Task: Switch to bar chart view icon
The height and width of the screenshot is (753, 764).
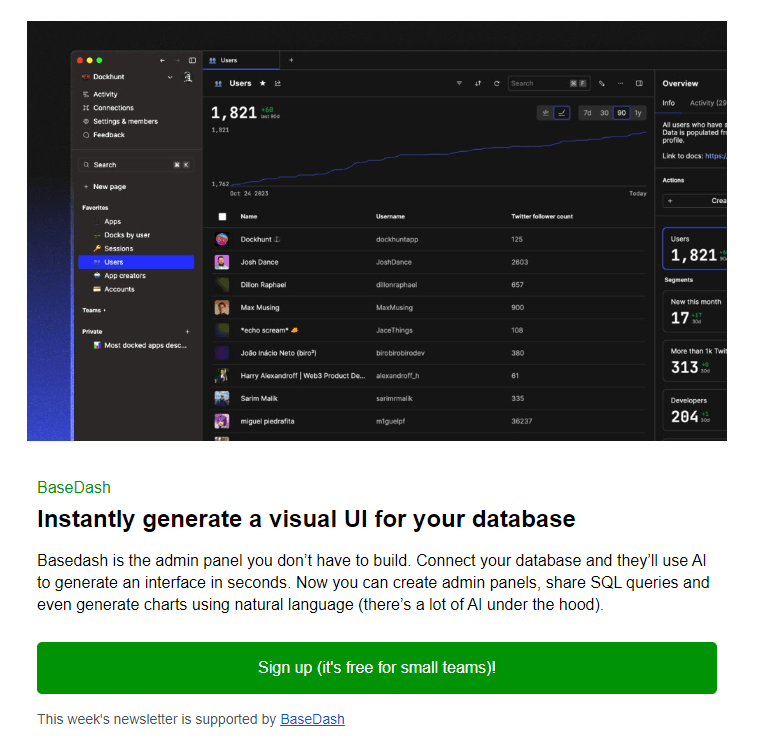Action: point(546,113)
